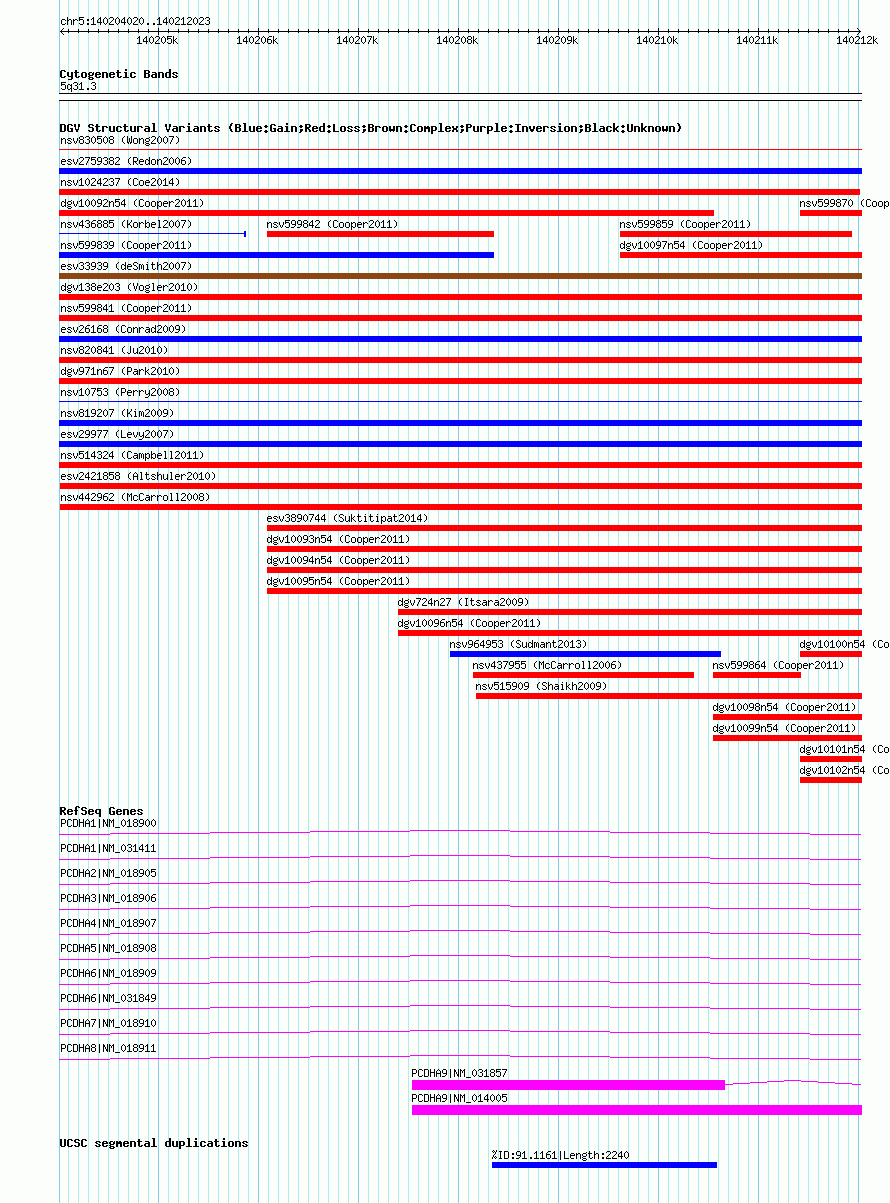The image size is (890, 1203).
Task: Click the dgv10098n54 (Cooper2011) label
Action: click(x=784, y=707)
